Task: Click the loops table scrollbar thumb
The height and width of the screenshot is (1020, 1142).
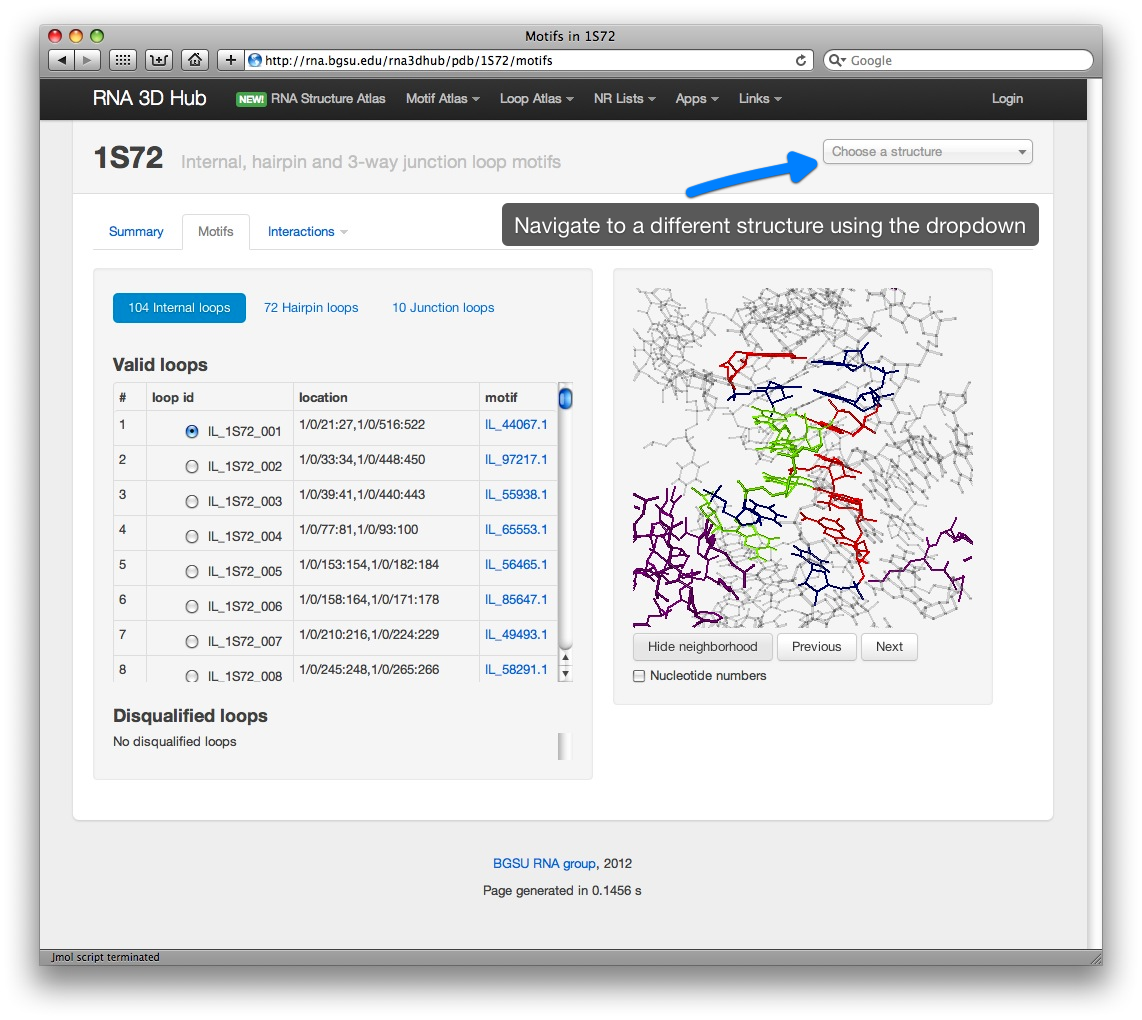Action: [x=565, y=399]
